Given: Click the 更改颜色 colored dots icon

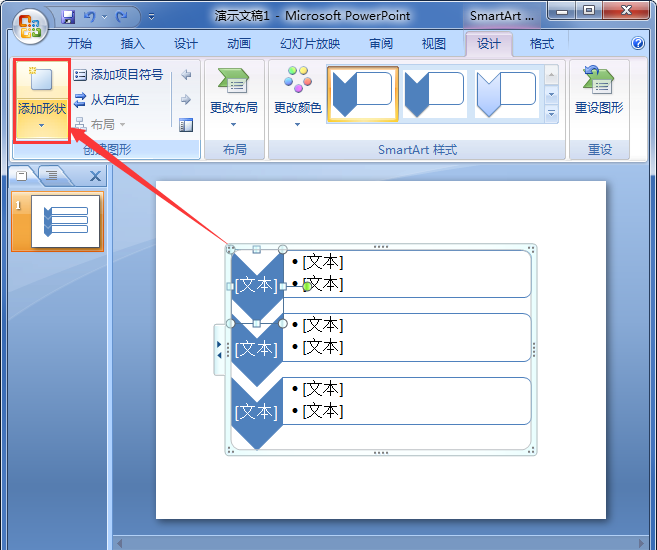Looking at the screenshot, I should pos(297,80).
